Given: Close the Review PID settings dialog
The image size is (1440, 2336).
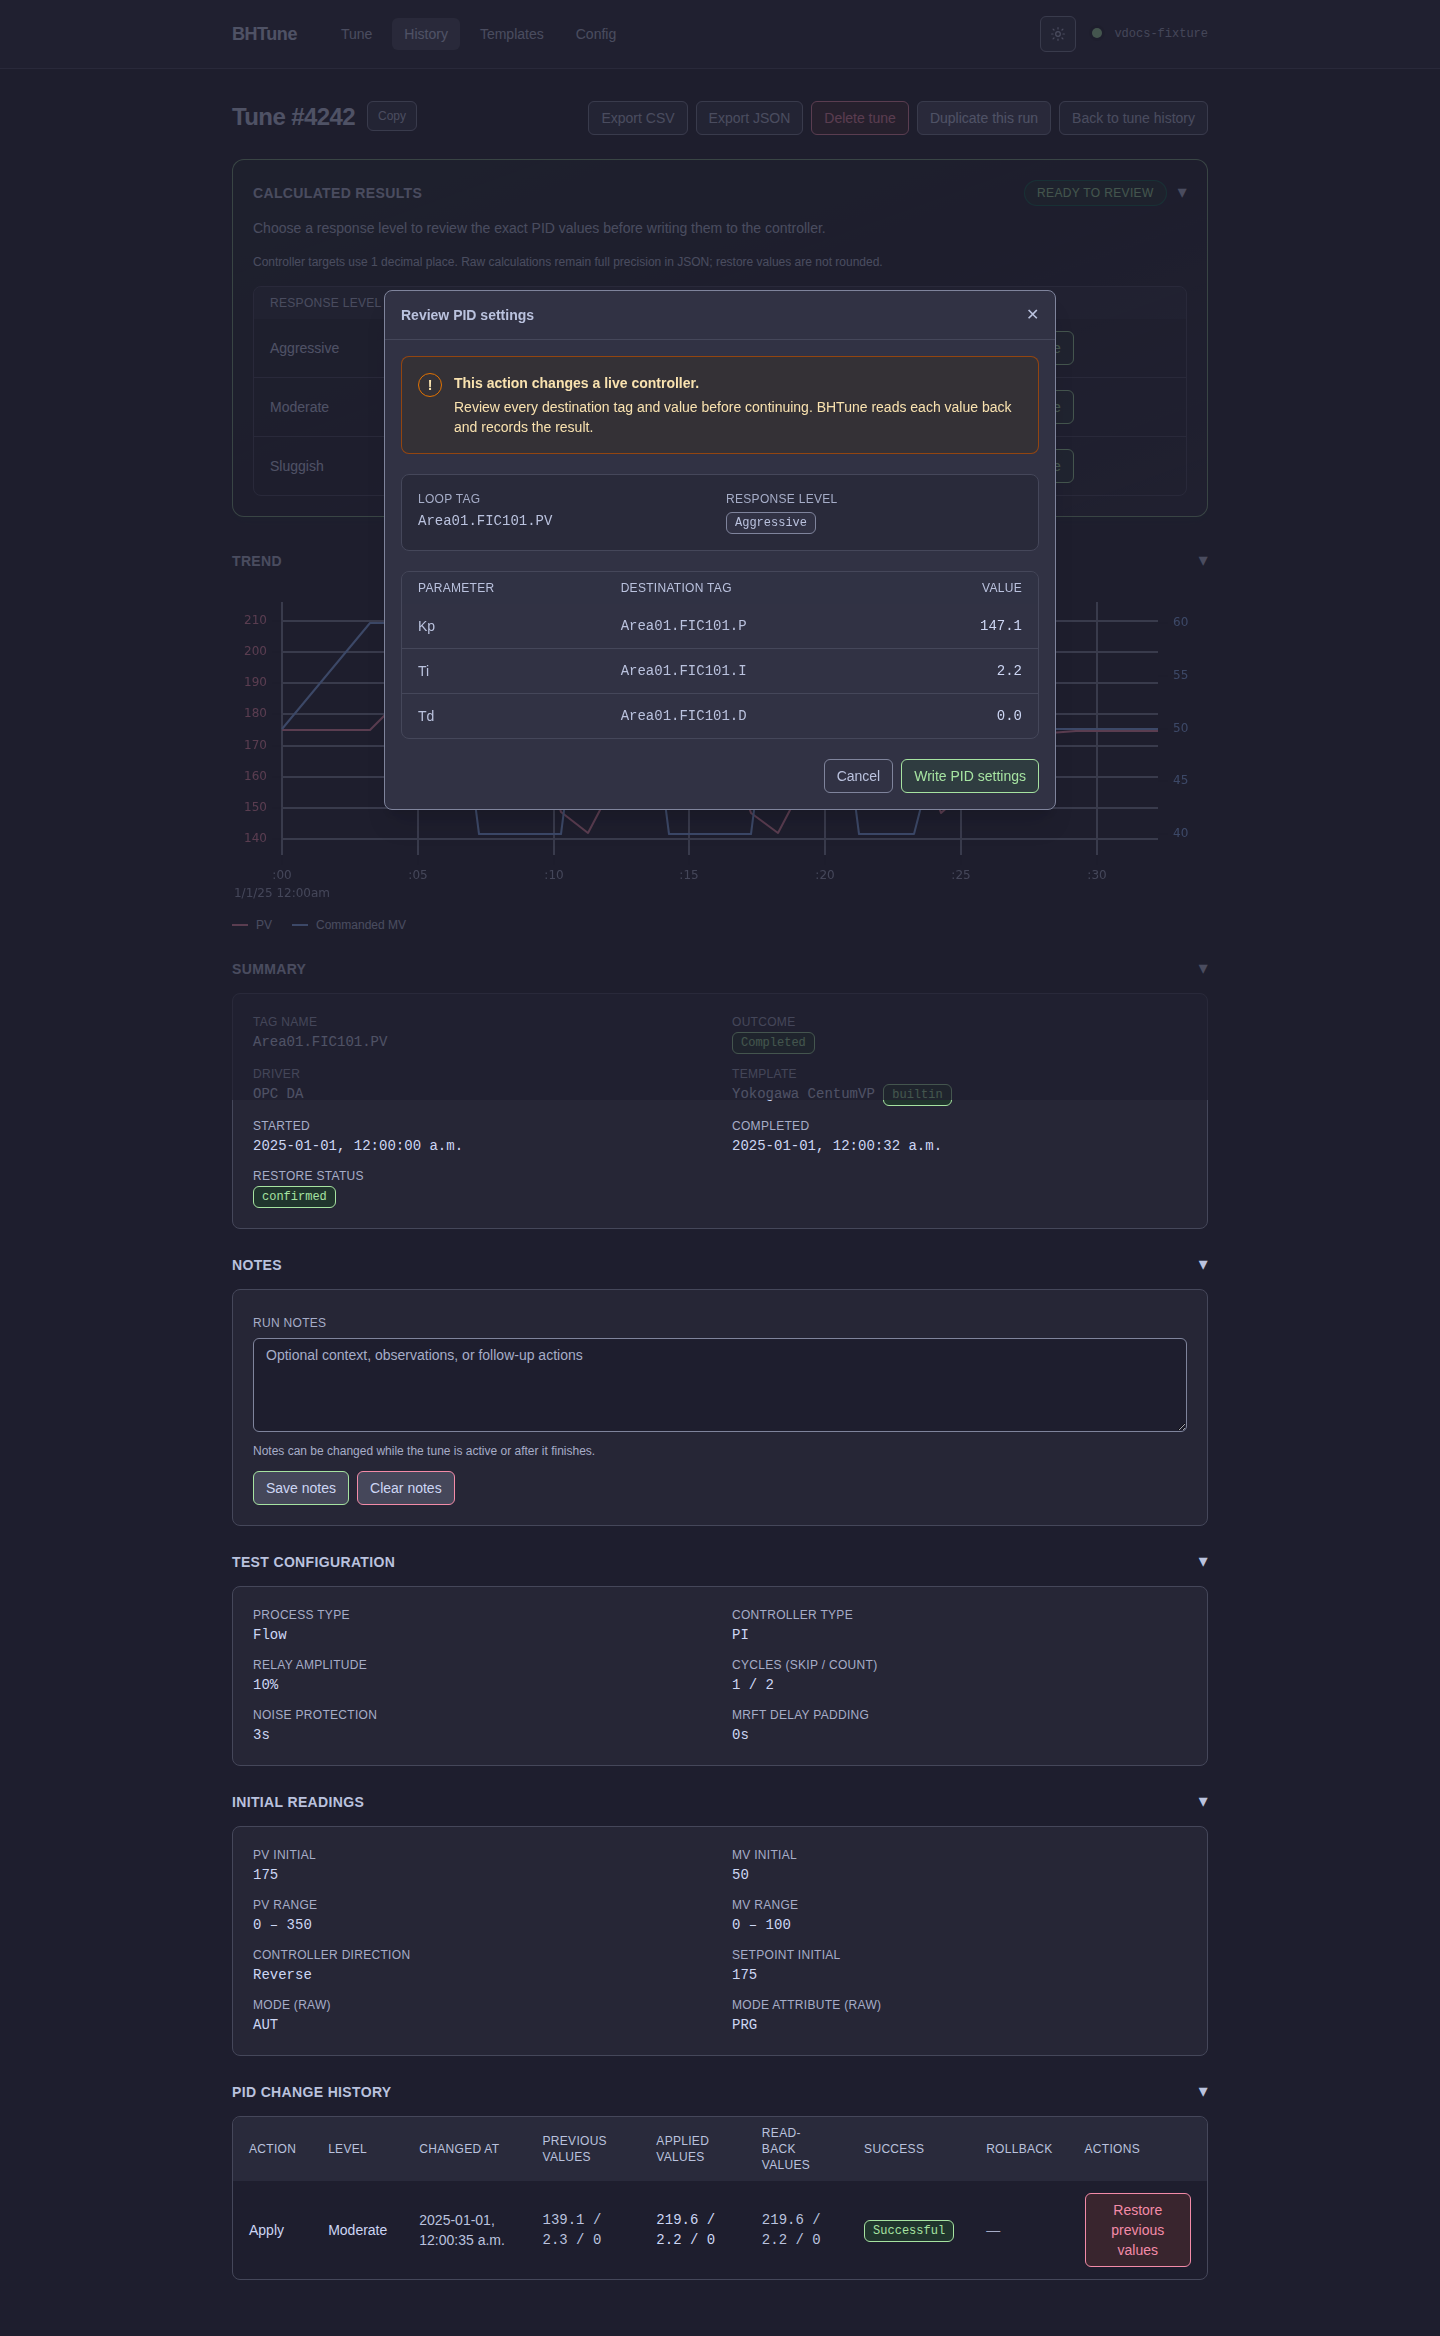Looking at the screenshot, I should (1032, 314).
